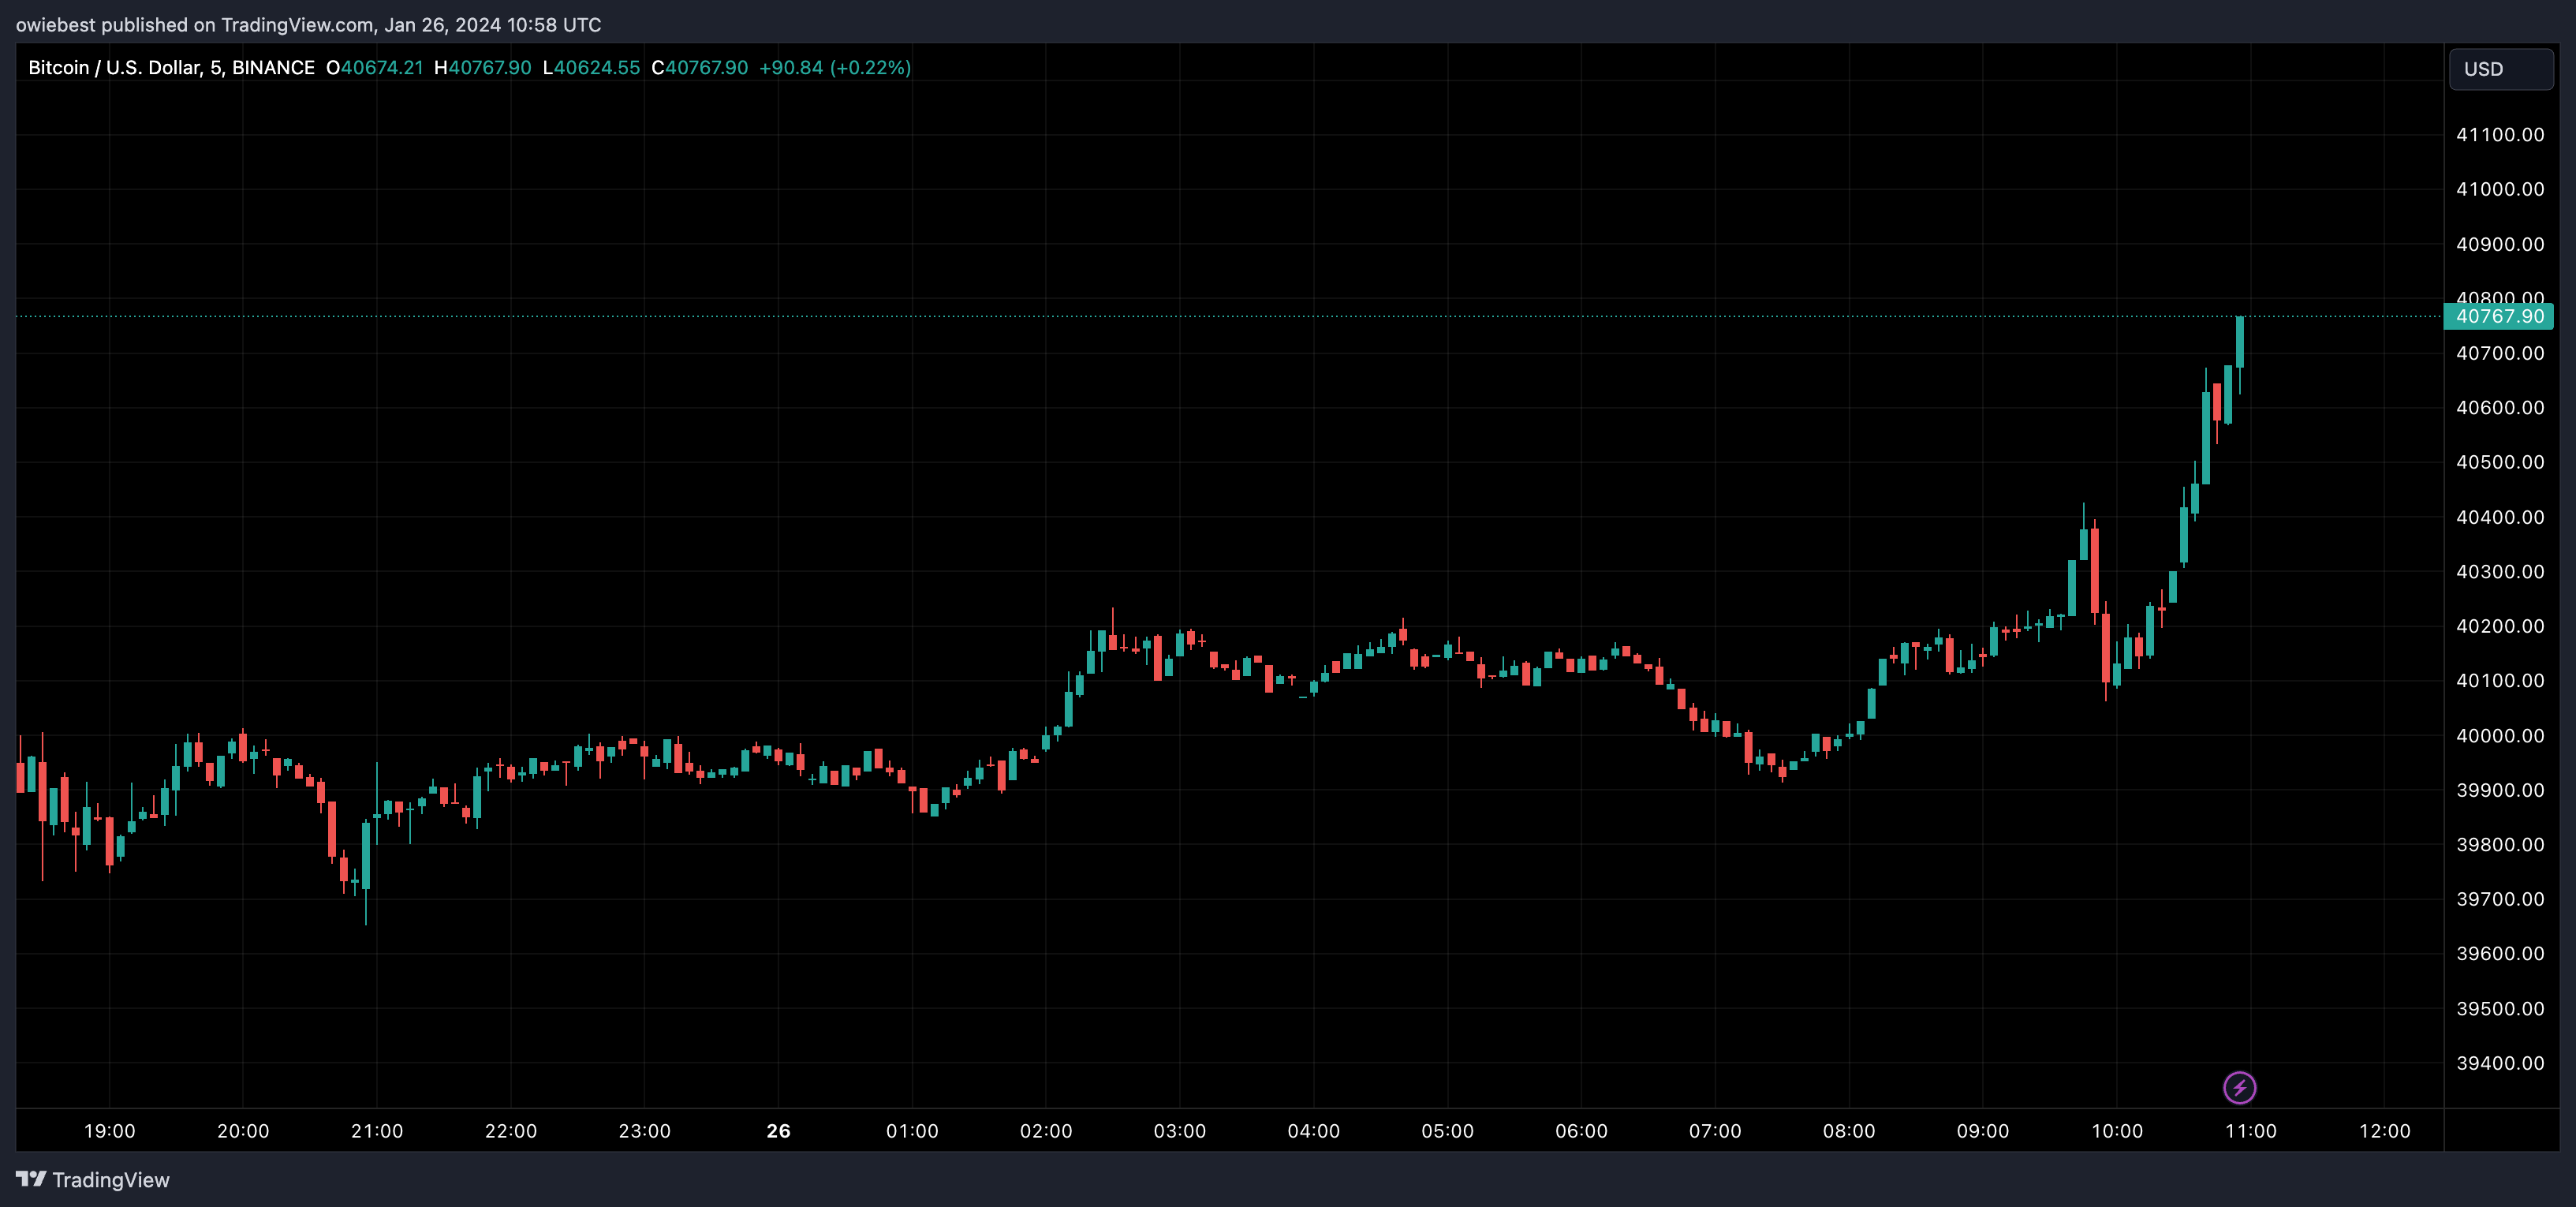Click the 40600.00 price axis label
This screenshot has height=1207, width=2576.
[2500, 407]
